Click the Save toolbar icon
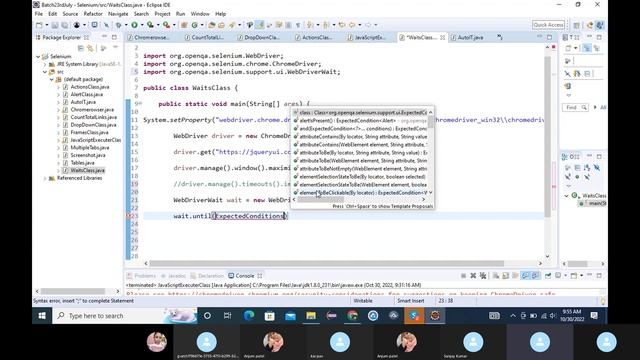The height and width of the screenshot is (360, 640). pos(55,25)
